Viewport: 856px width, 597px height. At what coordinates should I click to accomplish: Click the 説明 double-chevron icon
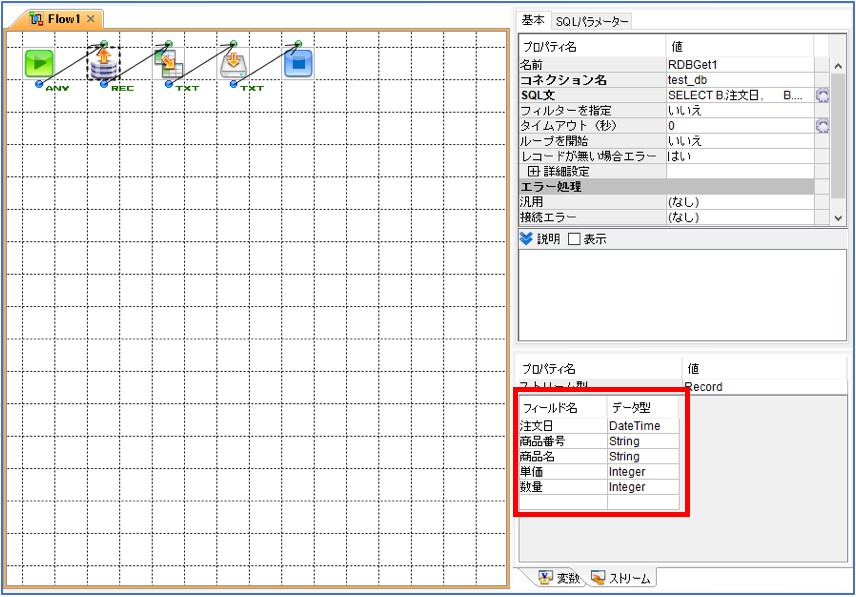coord(526,238)
